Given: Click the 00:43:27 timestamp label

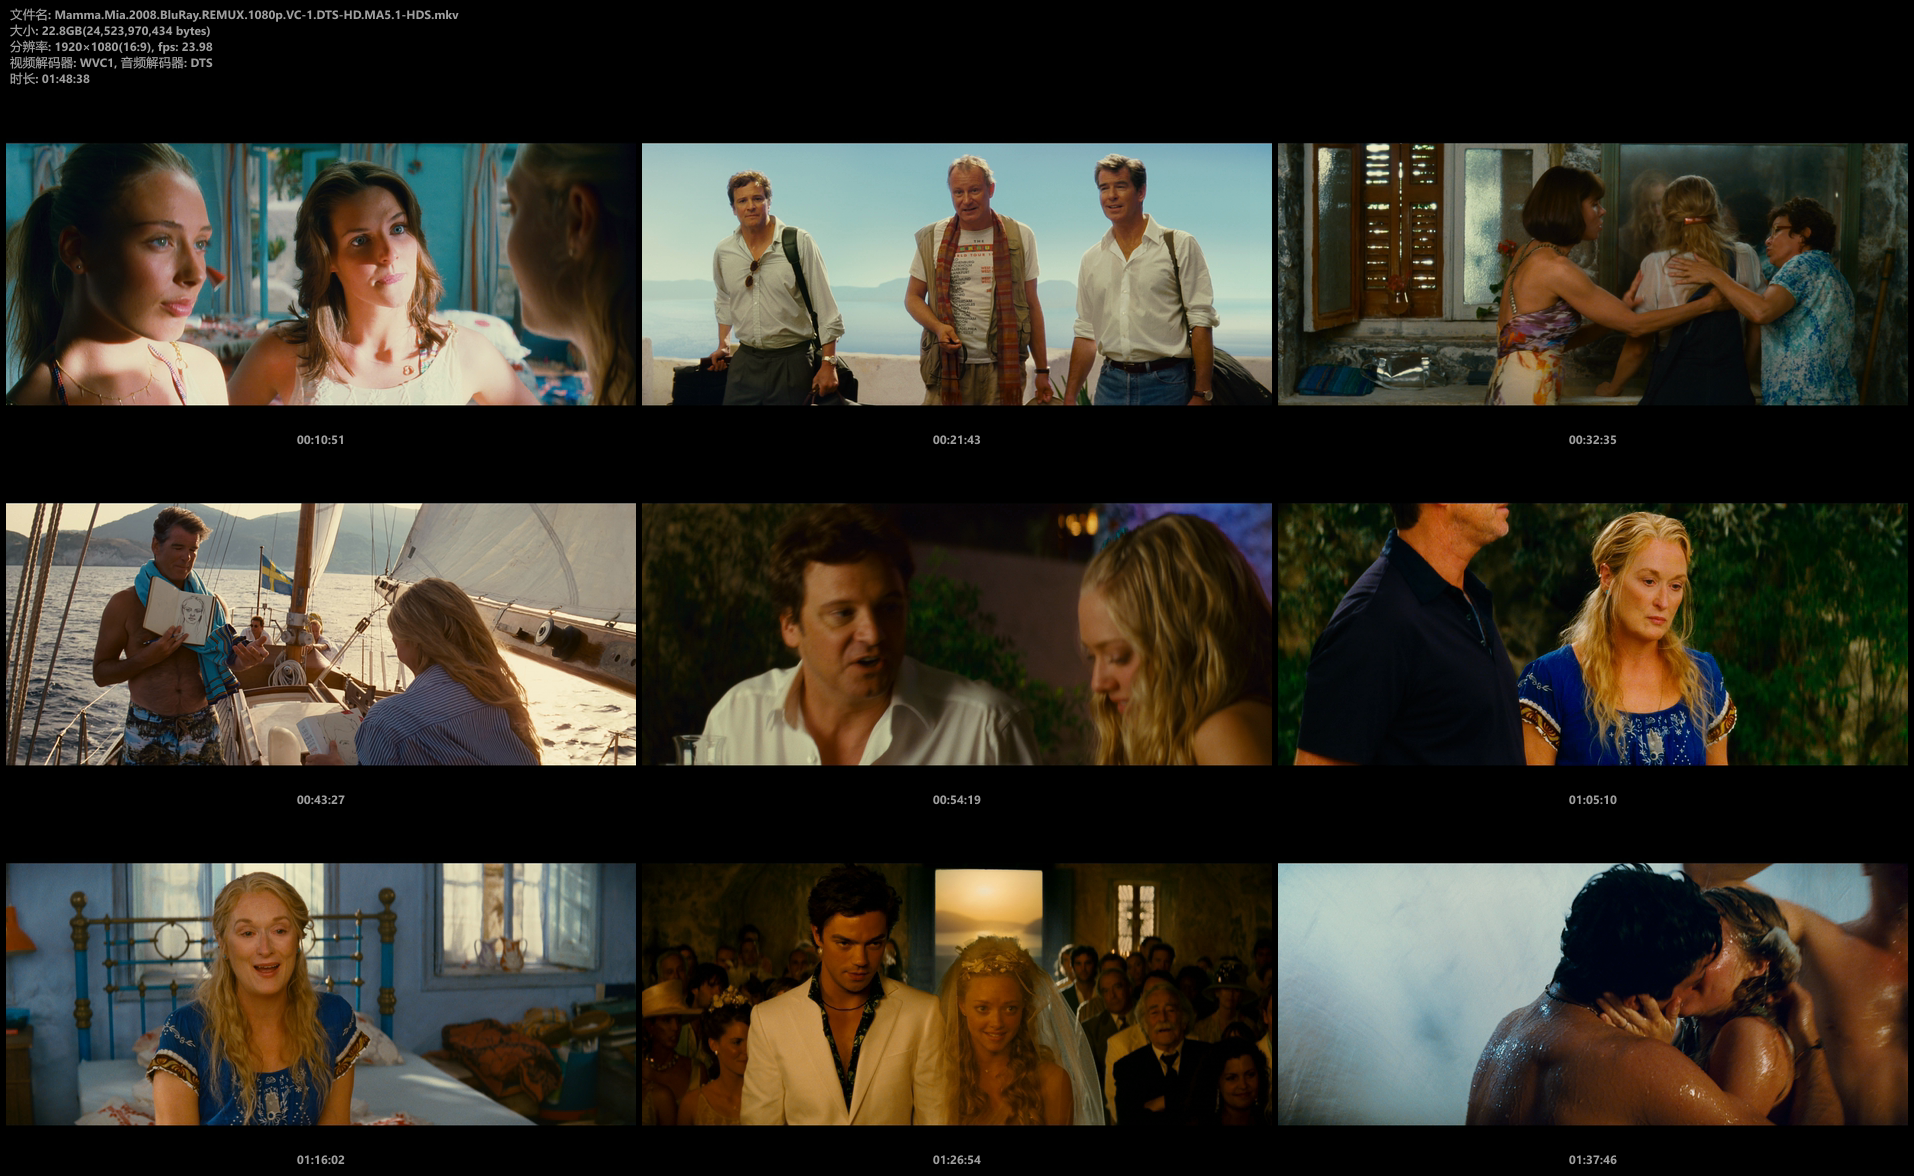Looking at the screenshot, I should tap(320, 800).
